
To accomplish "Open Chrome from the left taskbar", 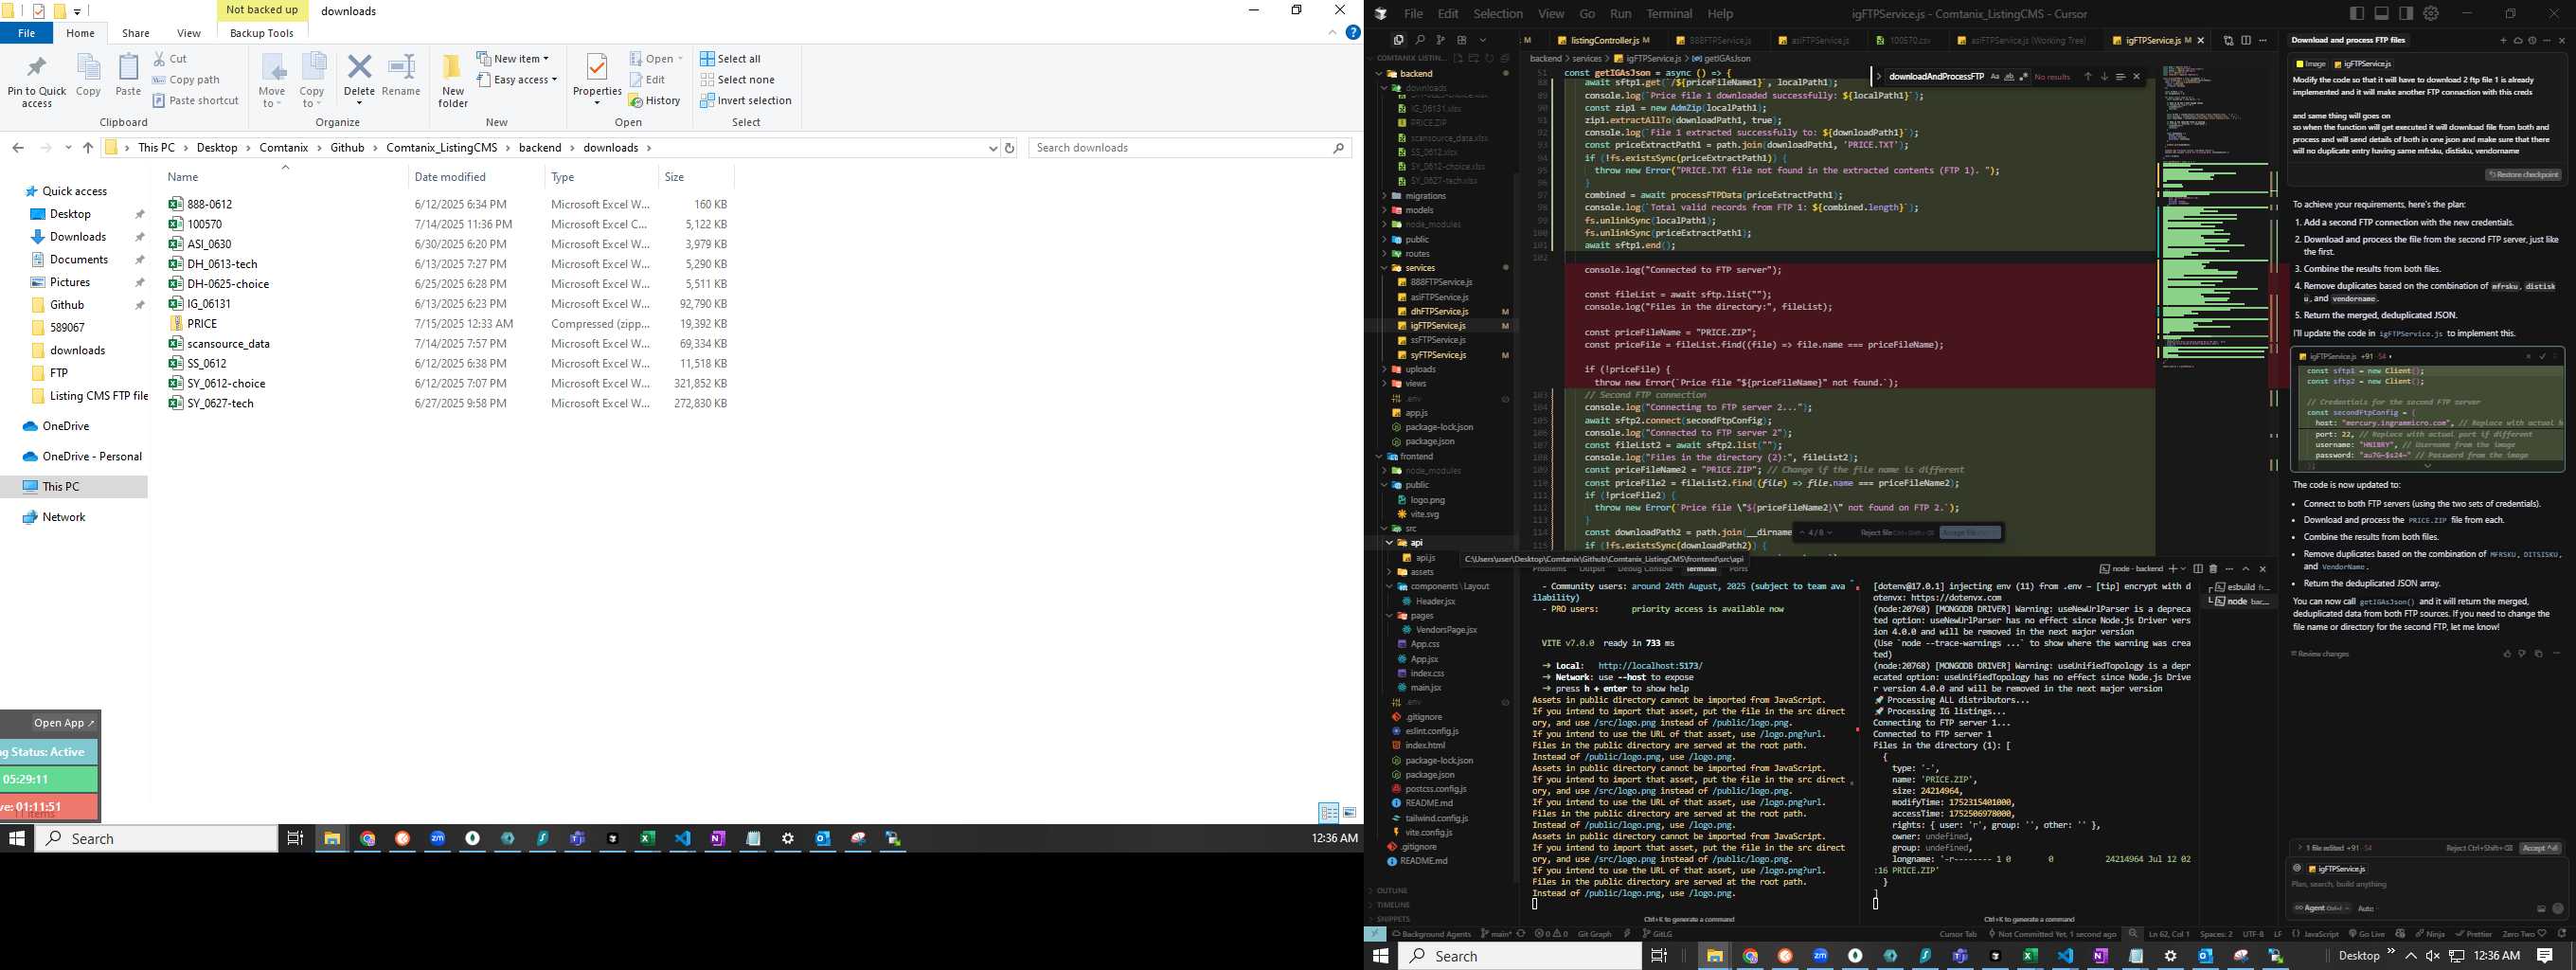I will tap(368, 839).
